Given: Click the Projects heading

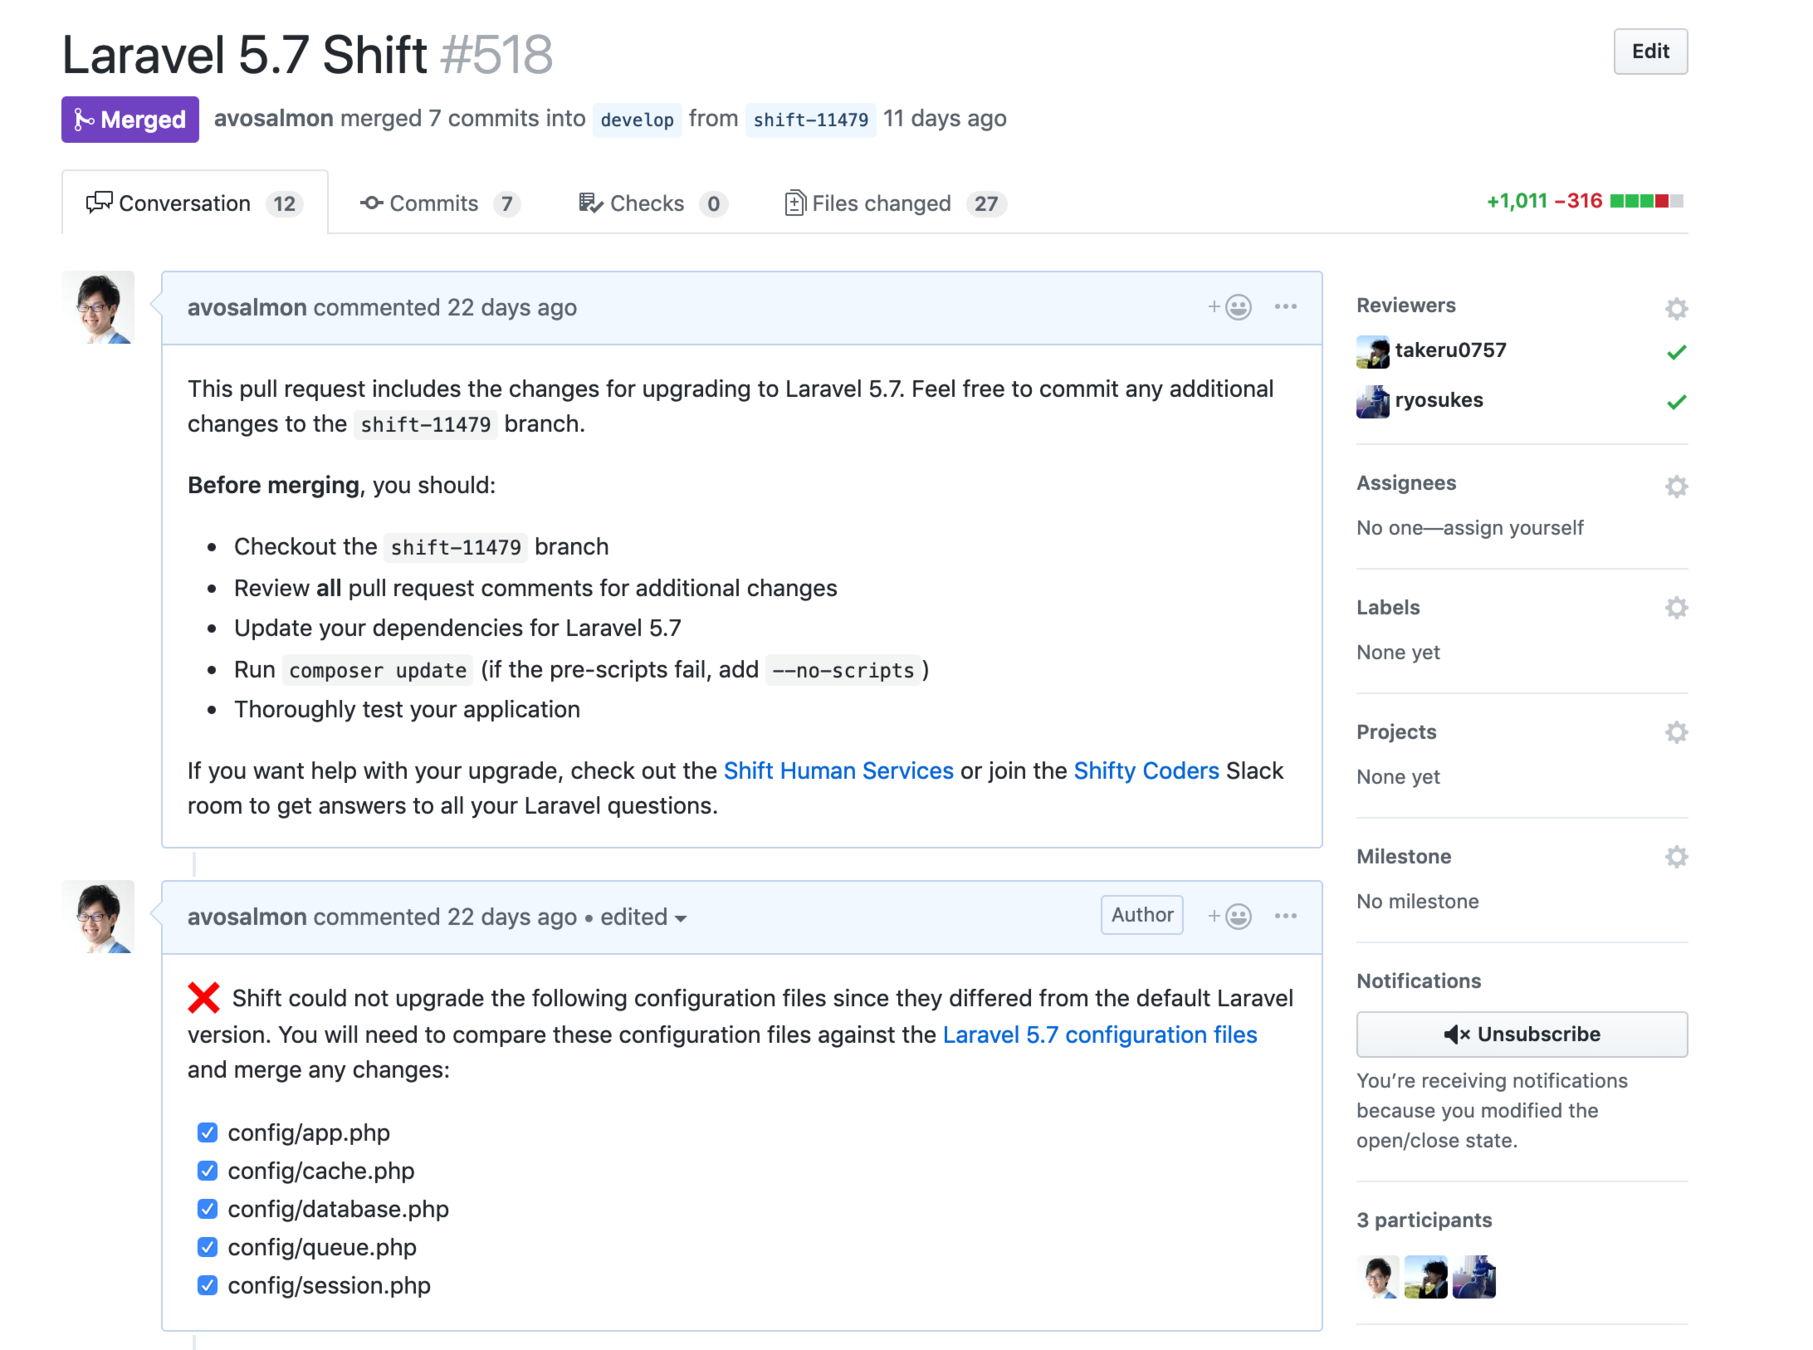Looking at the screenshot, I should 1396,732.
